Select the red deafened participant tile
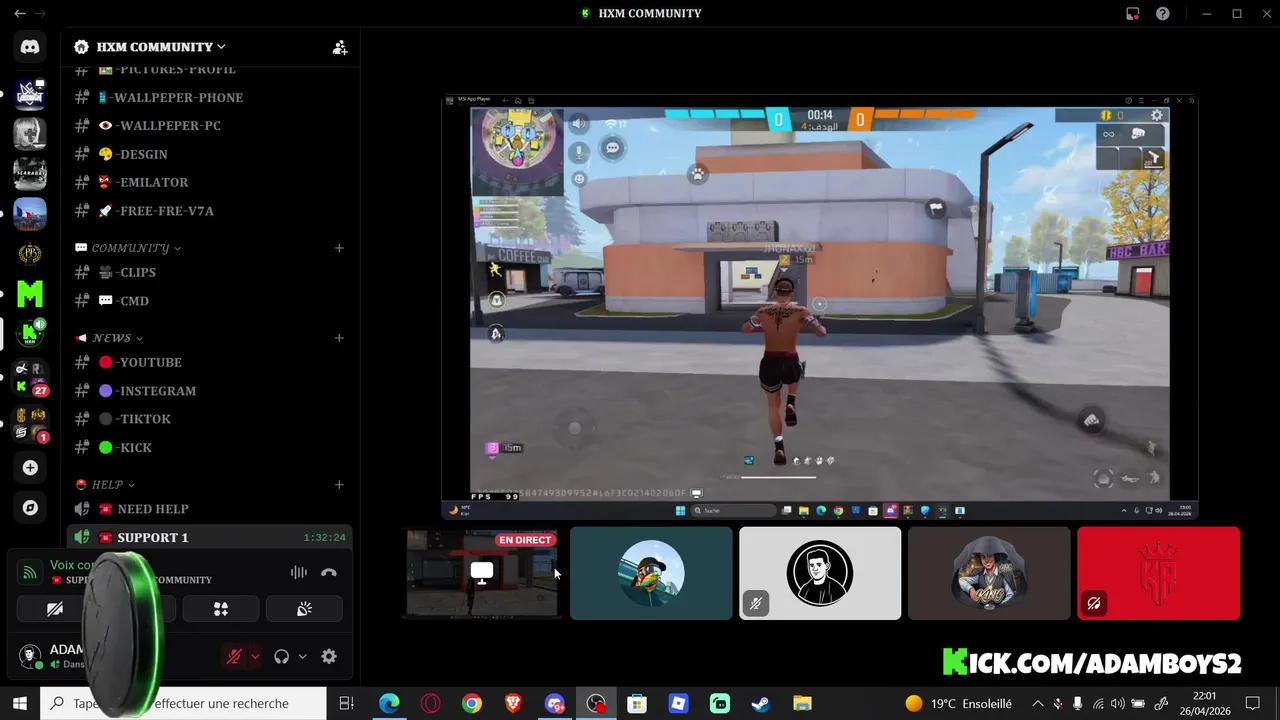The image size is (1280, 720). [x=1158, y=573]
